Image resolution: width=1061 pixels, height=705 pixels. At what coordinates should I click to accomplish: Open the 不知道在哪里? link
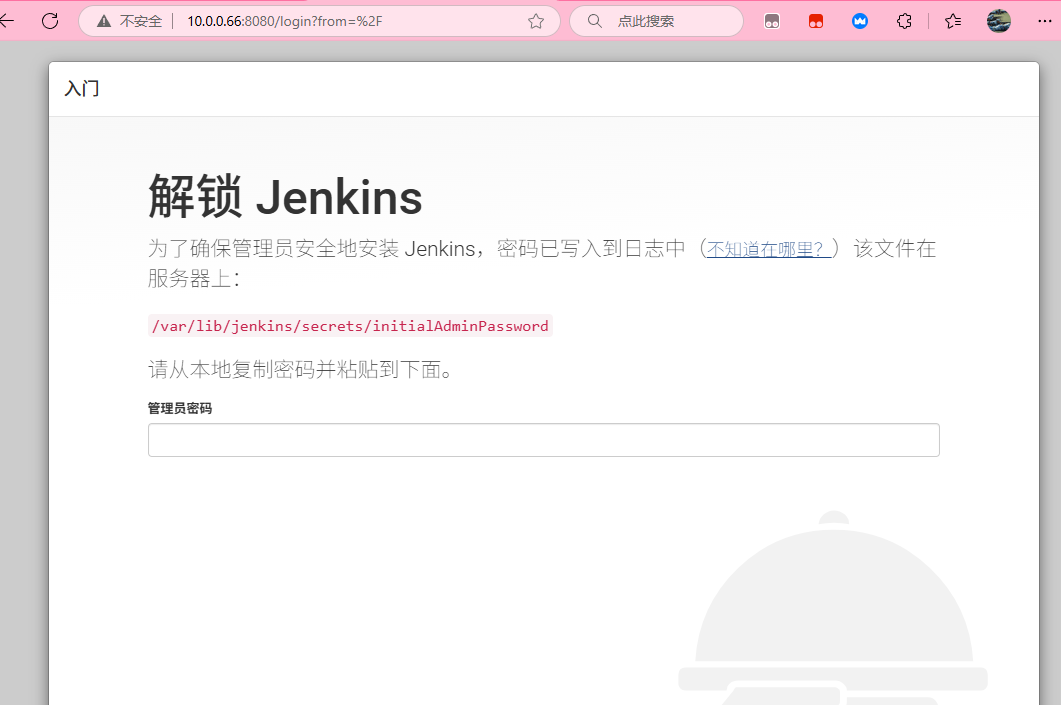pyautogui.click(x=769, y=249)
